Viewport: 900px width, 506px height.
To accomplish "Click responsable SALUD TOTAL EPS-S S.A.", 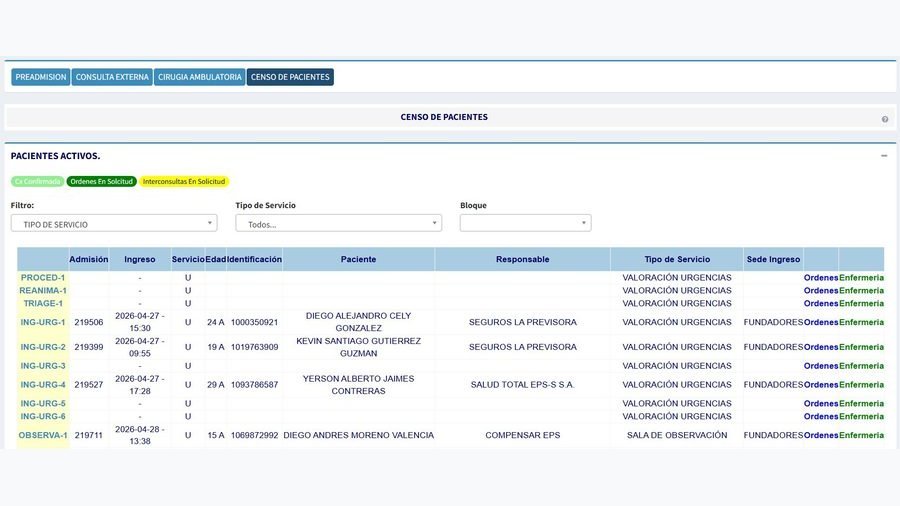I will click(522, 385).
